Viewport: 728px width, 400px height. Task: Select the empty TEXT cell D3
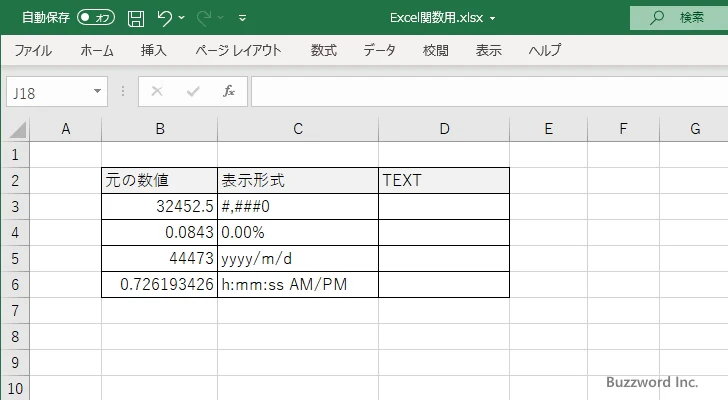pyautogui.click(x=444, y=206)
